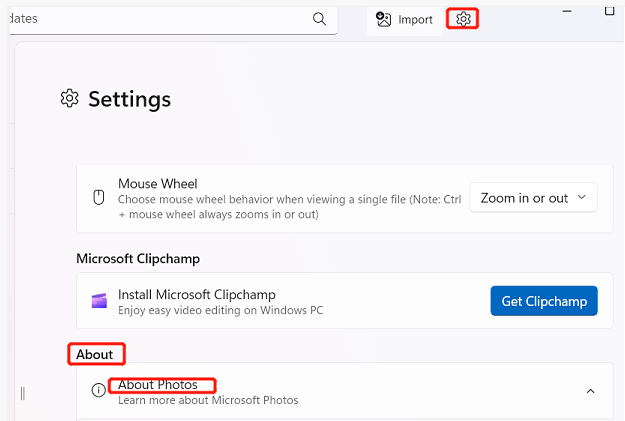Click the Settings heading gear icon
Viewport: 625px width, 421px height.
tap(70, 98)
